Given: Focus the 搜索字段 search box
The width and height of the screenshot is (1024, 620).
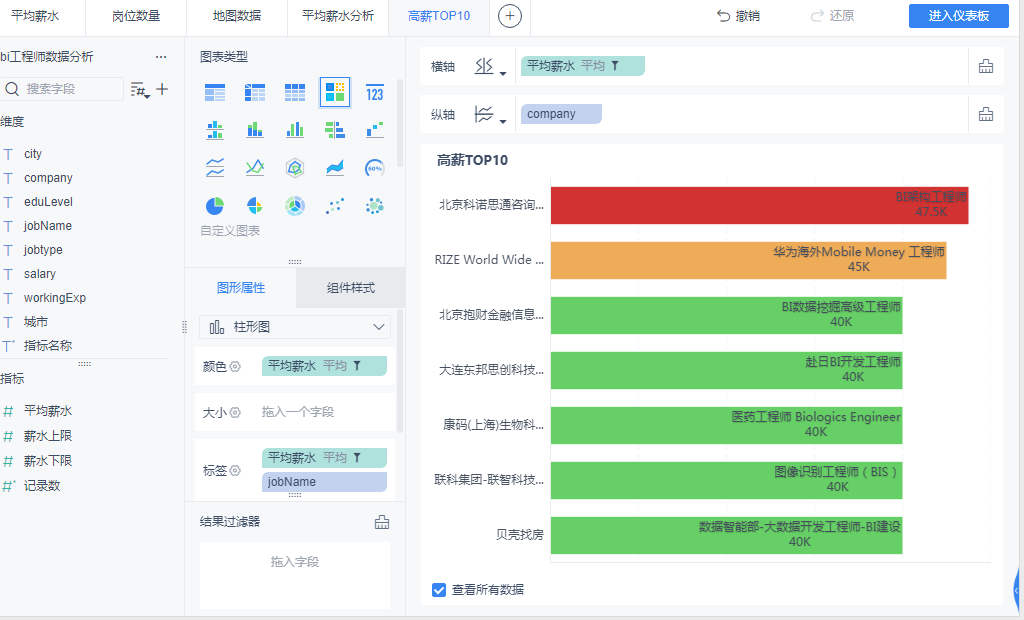Looking at the screenshot, I should click(x=63, y=89).
